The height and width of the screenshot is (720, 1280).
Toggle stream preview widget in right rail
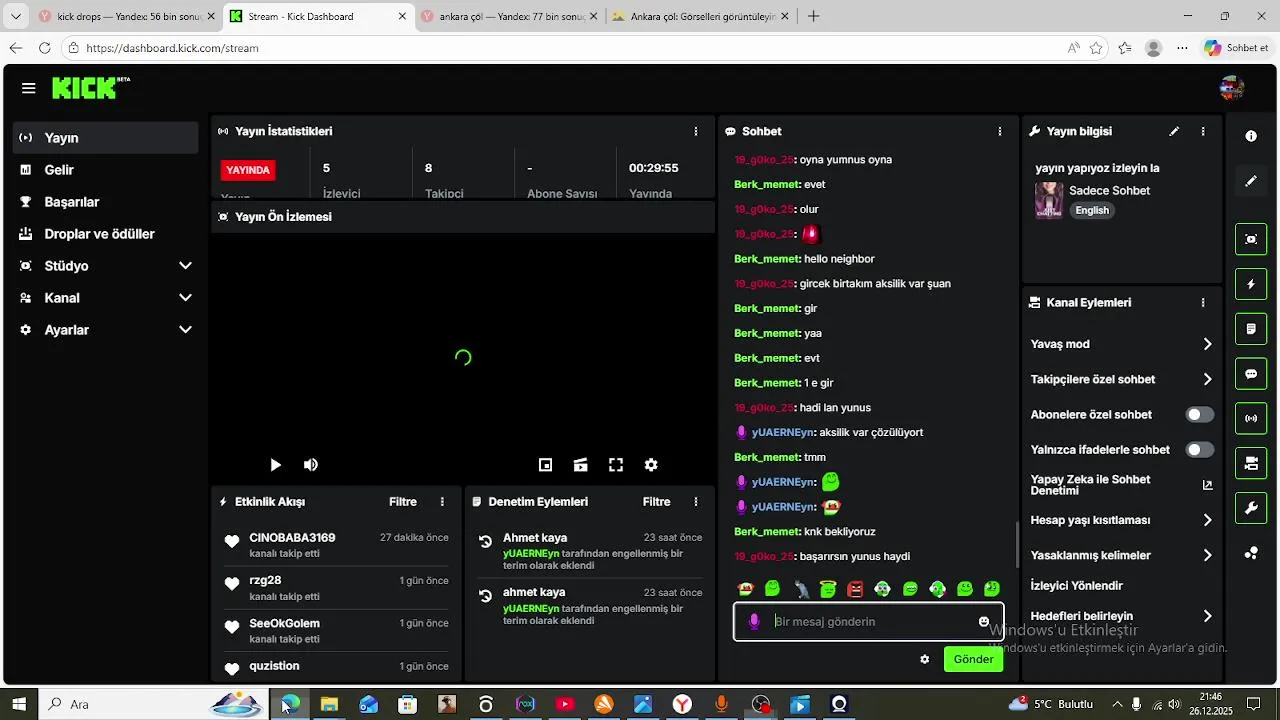coord(1251,239)
